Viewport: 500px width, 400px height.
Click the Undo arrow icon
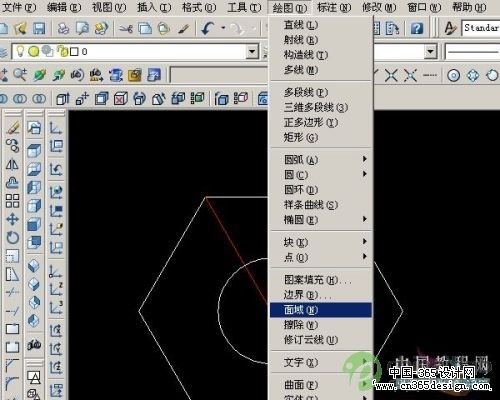pyautogui.click(x=208, y=29)
